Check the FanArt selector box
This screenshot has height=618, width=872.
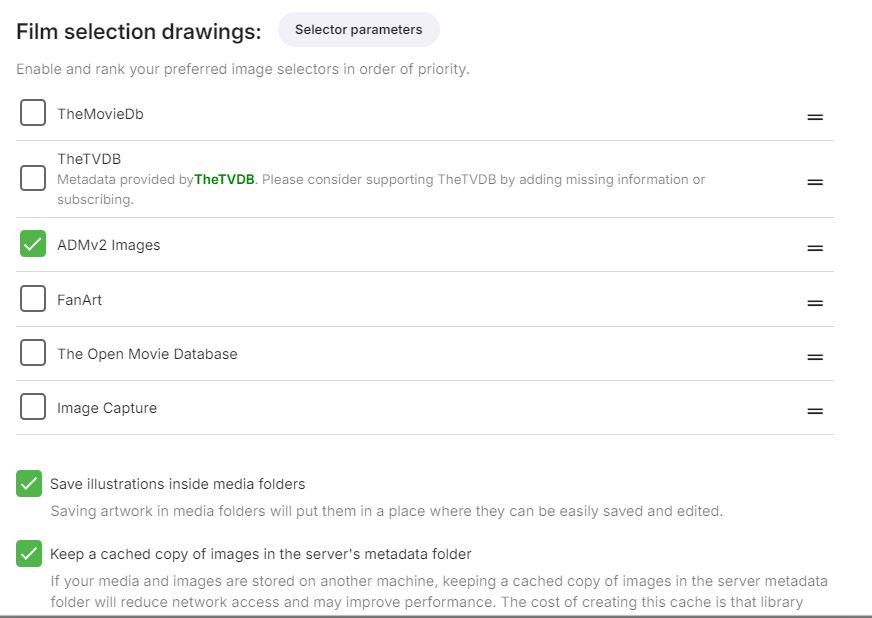tap(33, 299)
